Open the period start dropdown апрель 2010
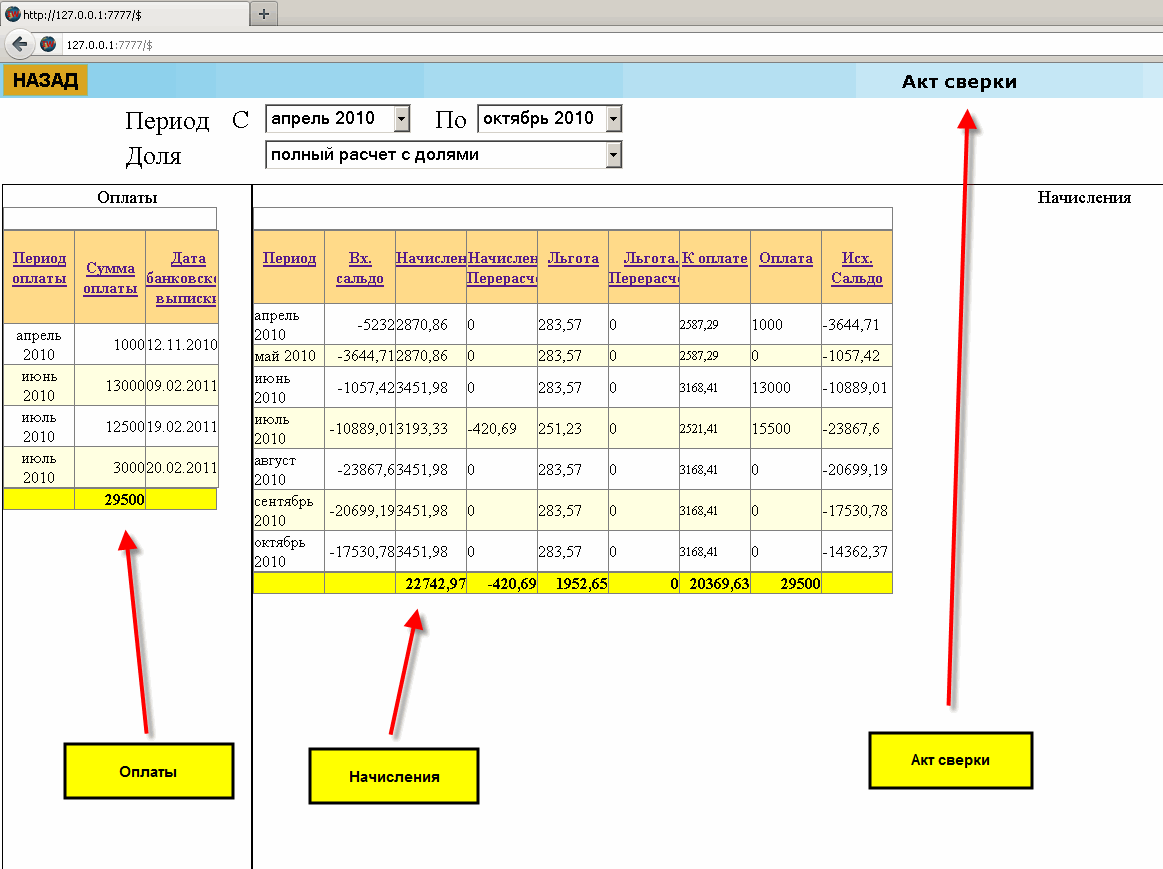Image resolution: width=1163 pixels, height=869 pixels. point(337,119)
